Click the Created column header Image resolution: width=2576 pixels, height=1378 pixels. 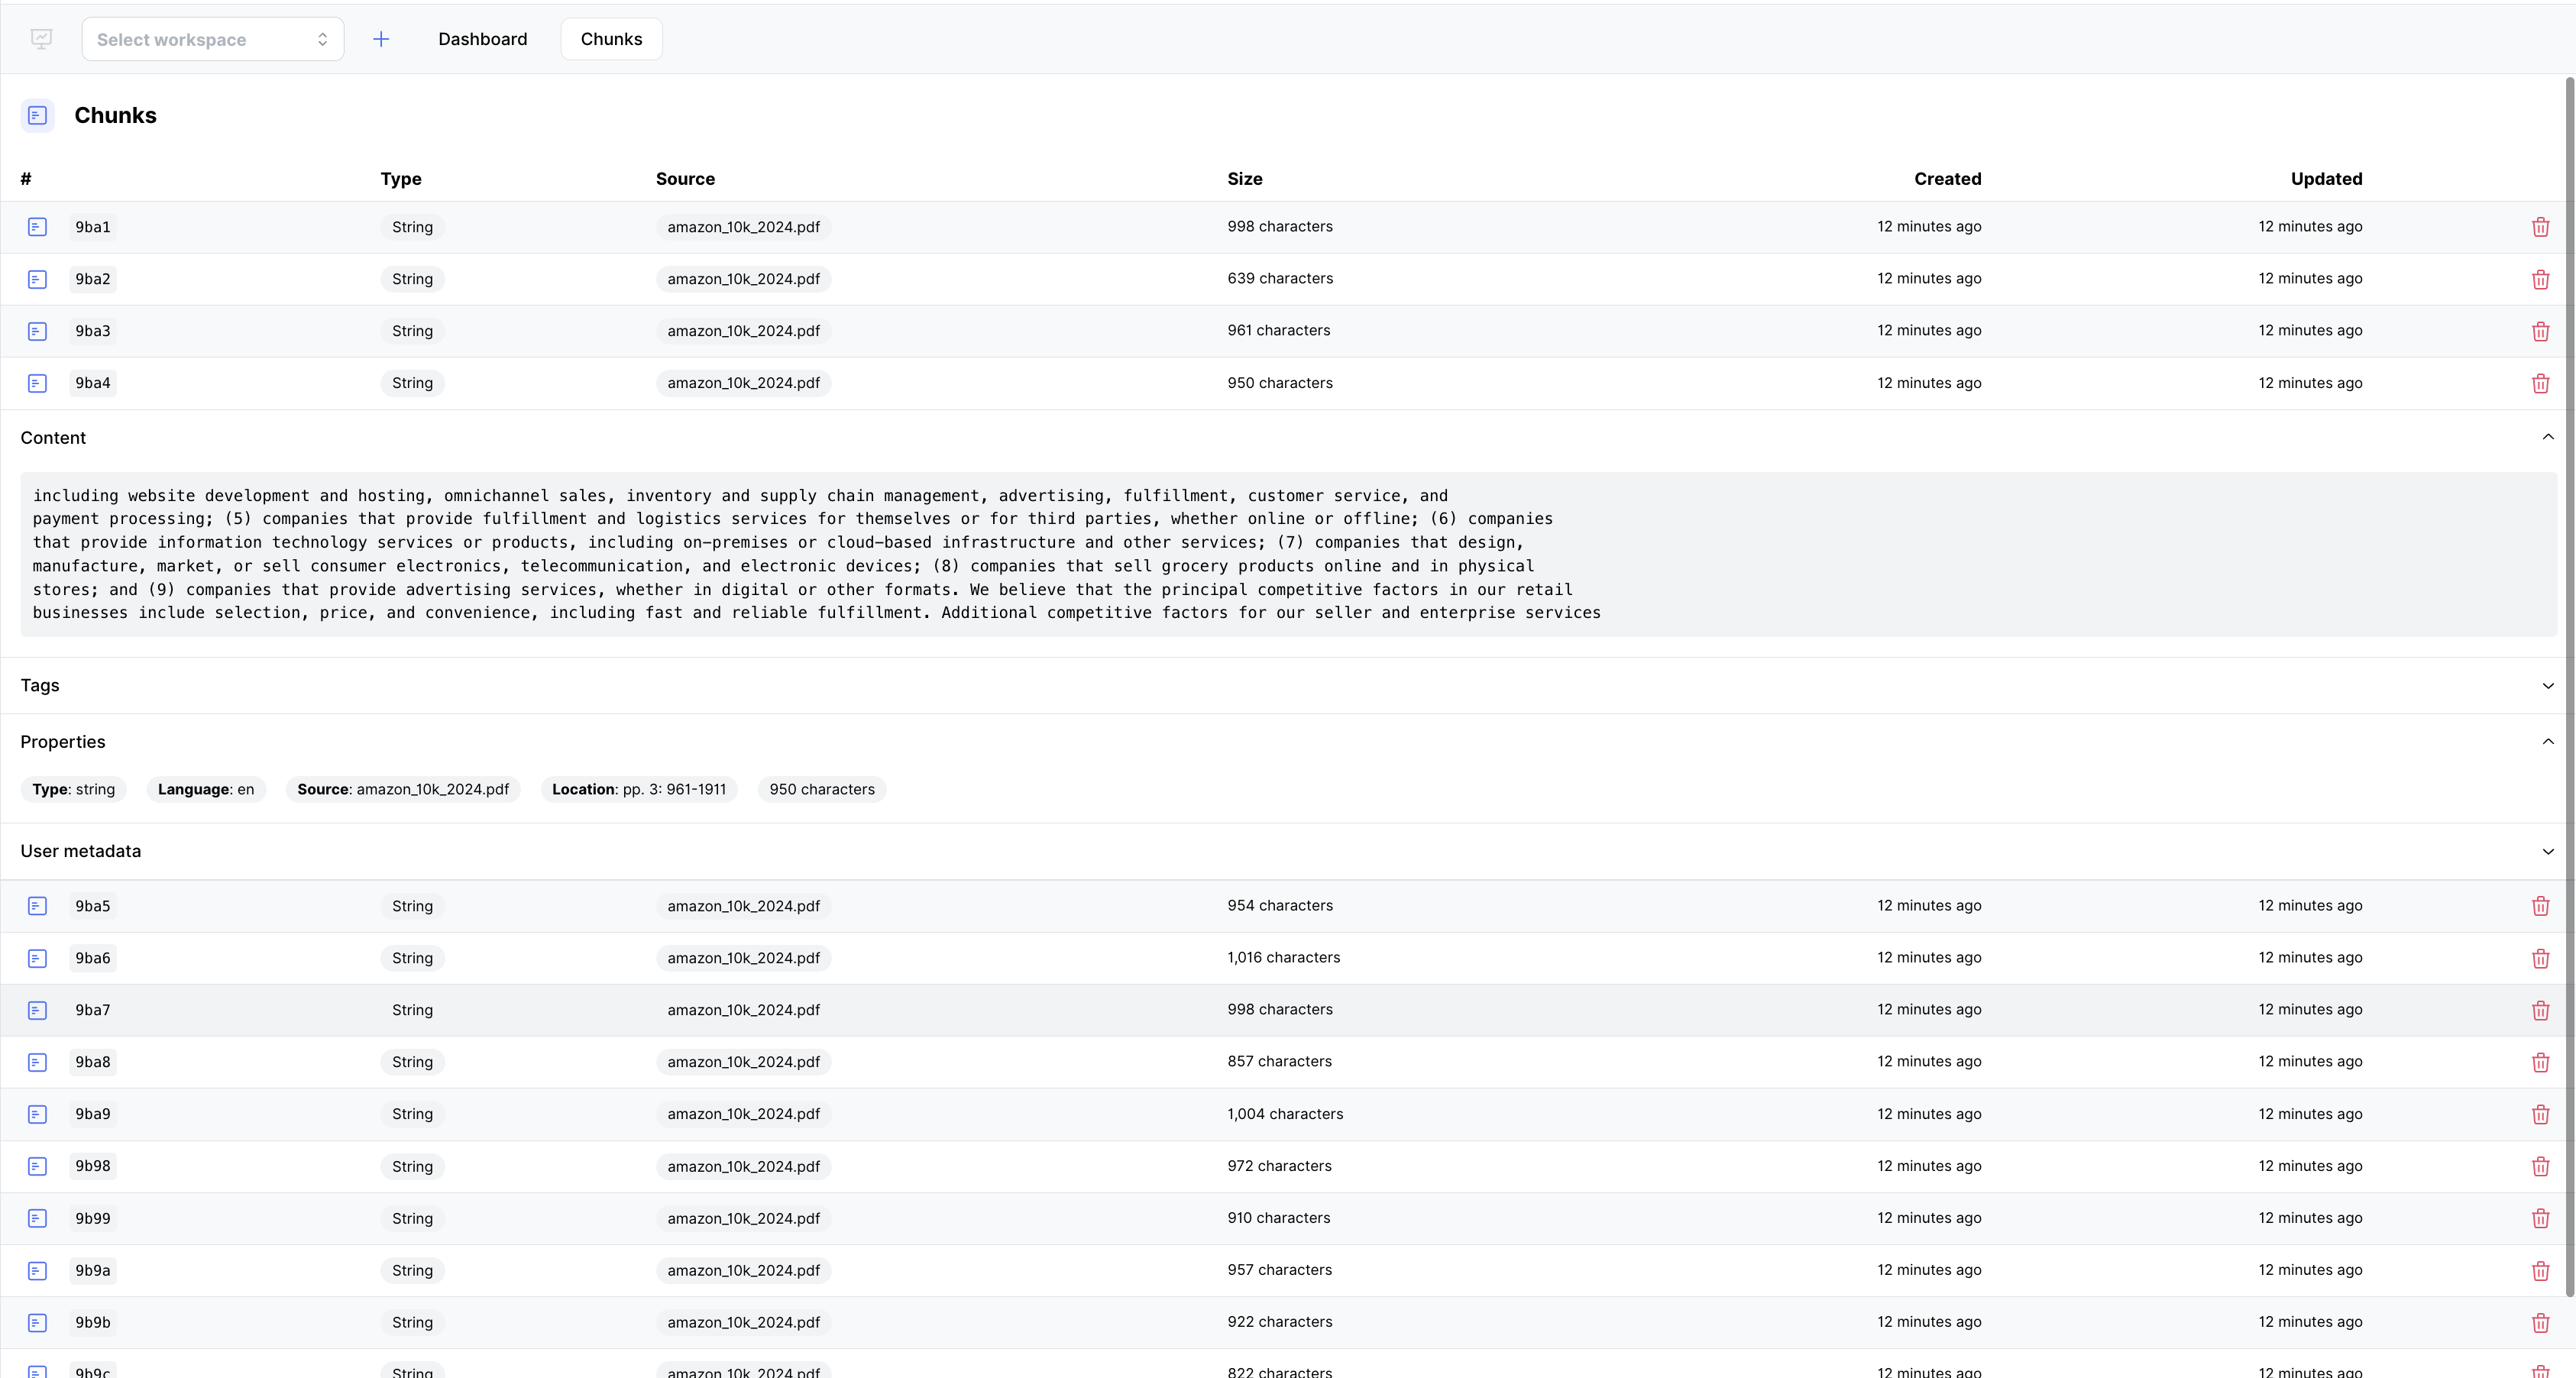(x=1947, y=179)
